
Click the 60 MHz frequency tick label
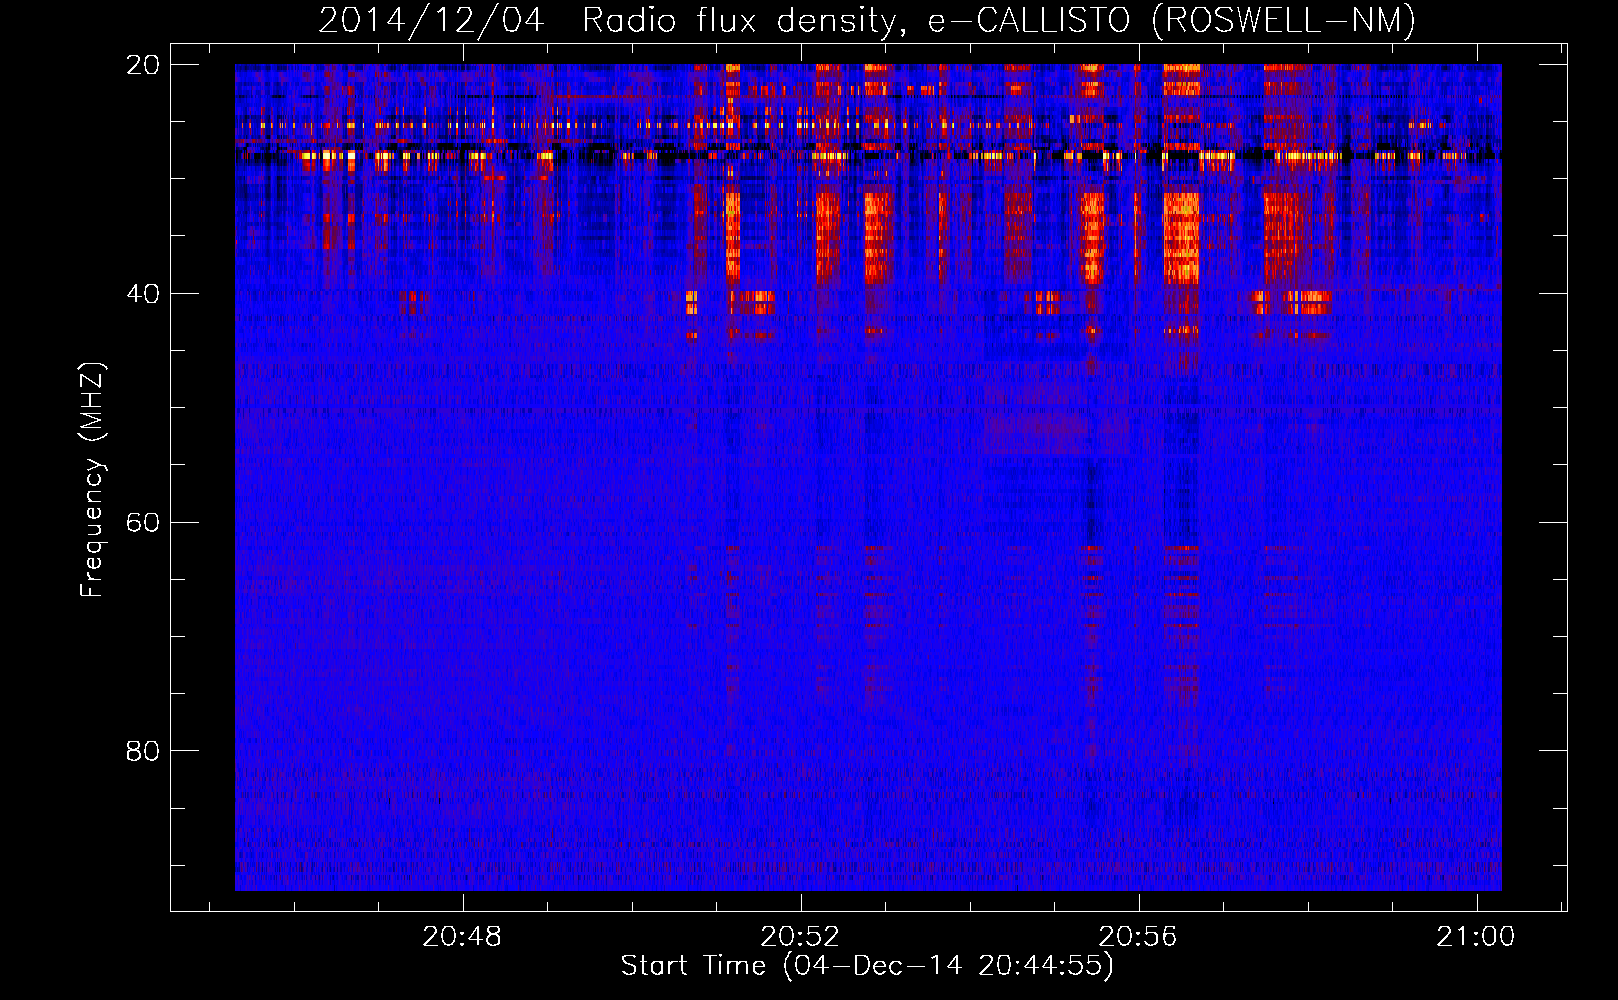[x=143, y=522]
